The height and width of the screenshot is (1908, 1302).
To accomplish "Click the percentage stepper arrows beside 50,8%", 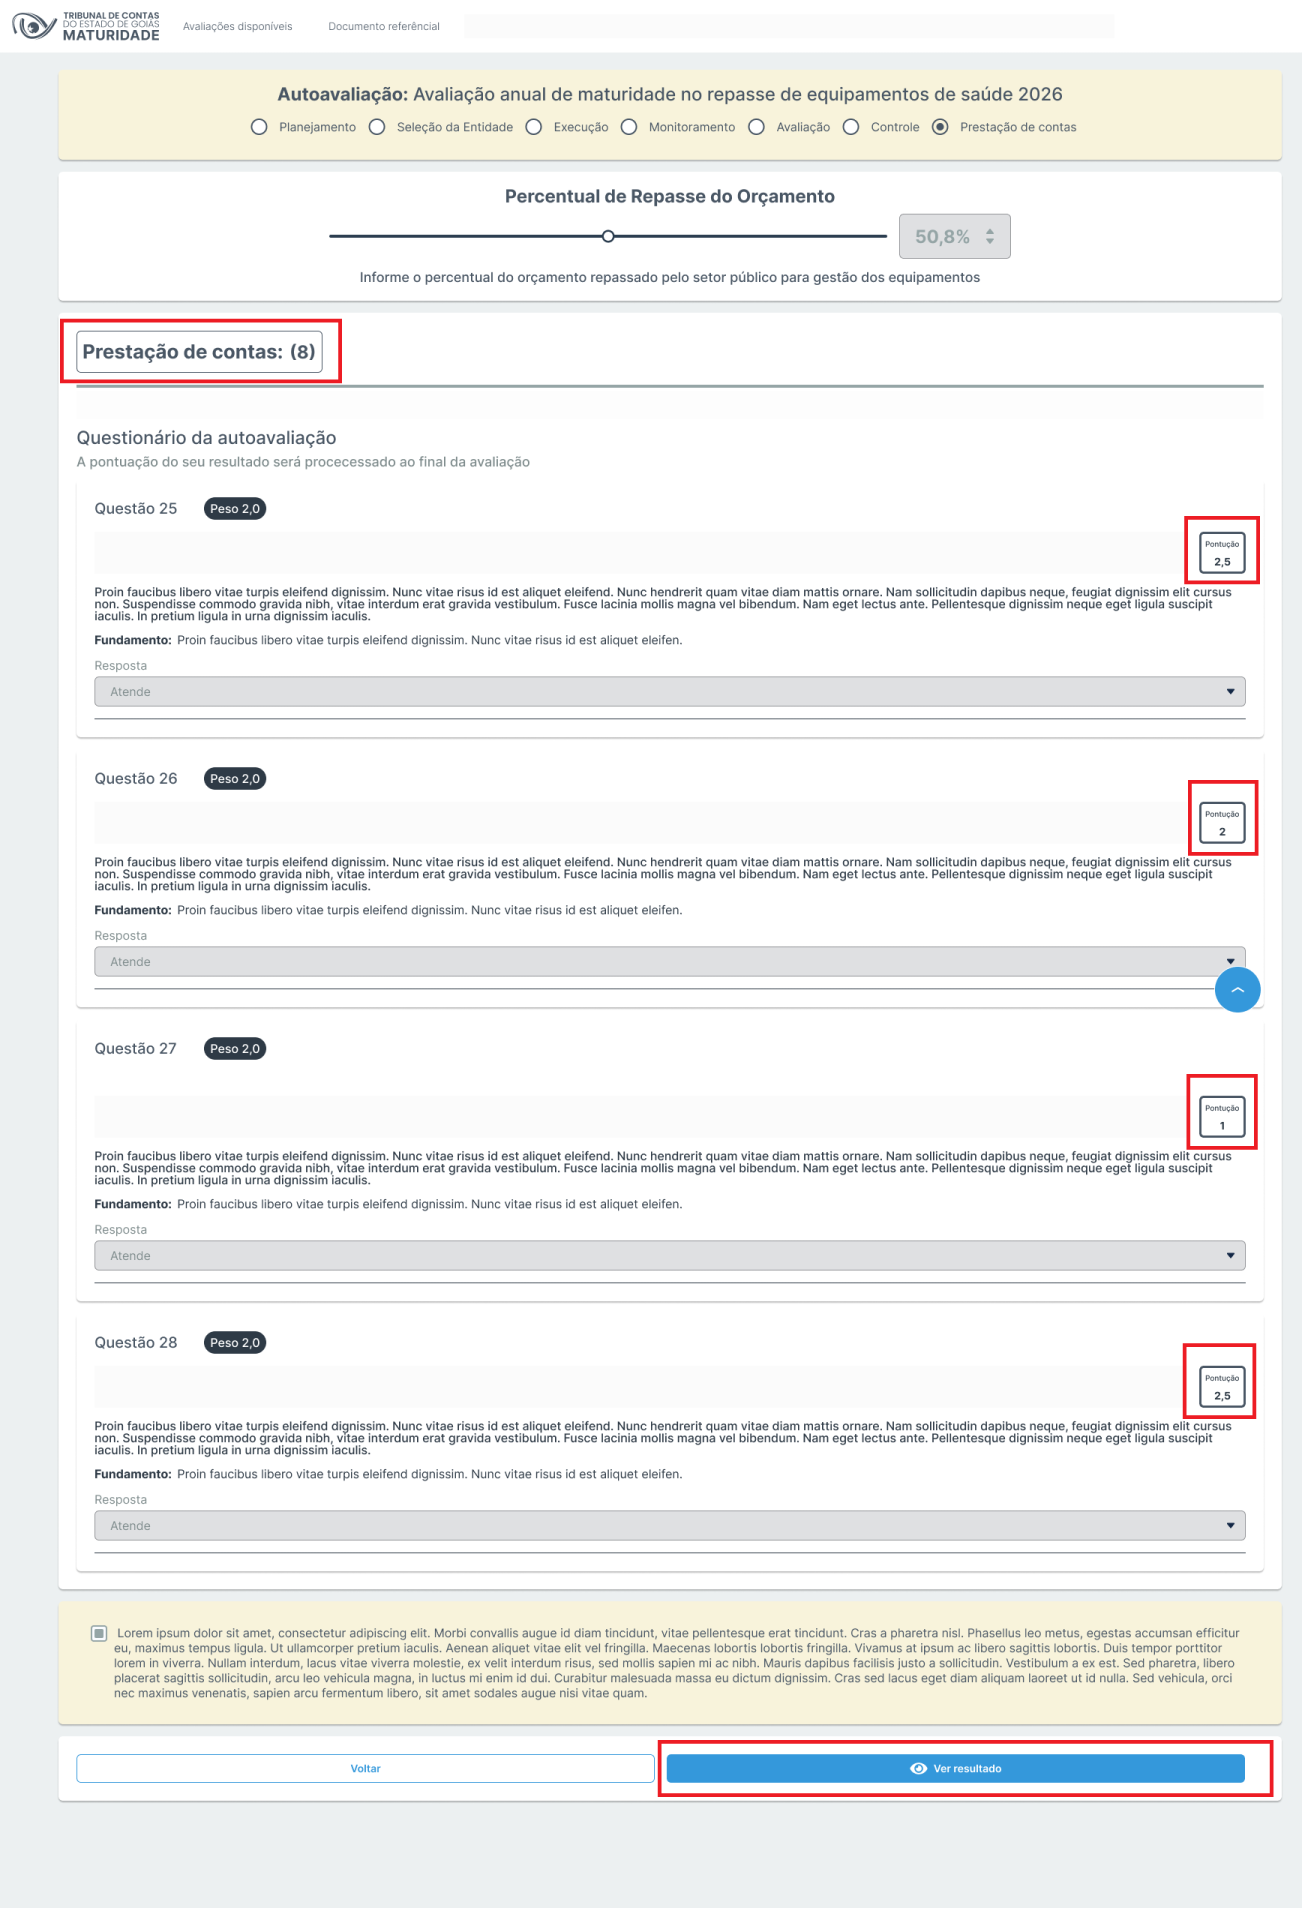I will point(990,237).
